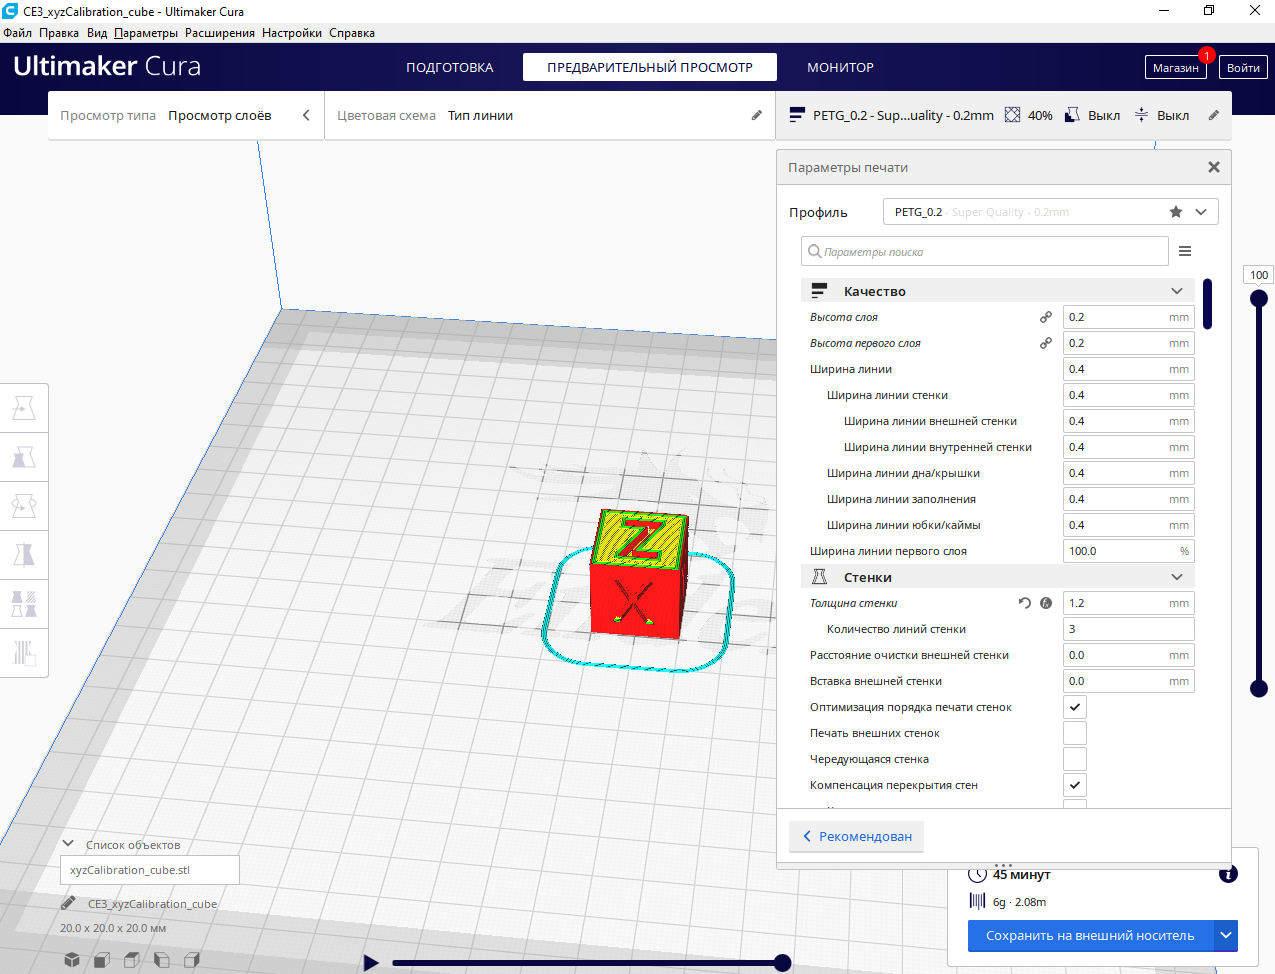Open save options dropdown arrow

[1226, 936]
